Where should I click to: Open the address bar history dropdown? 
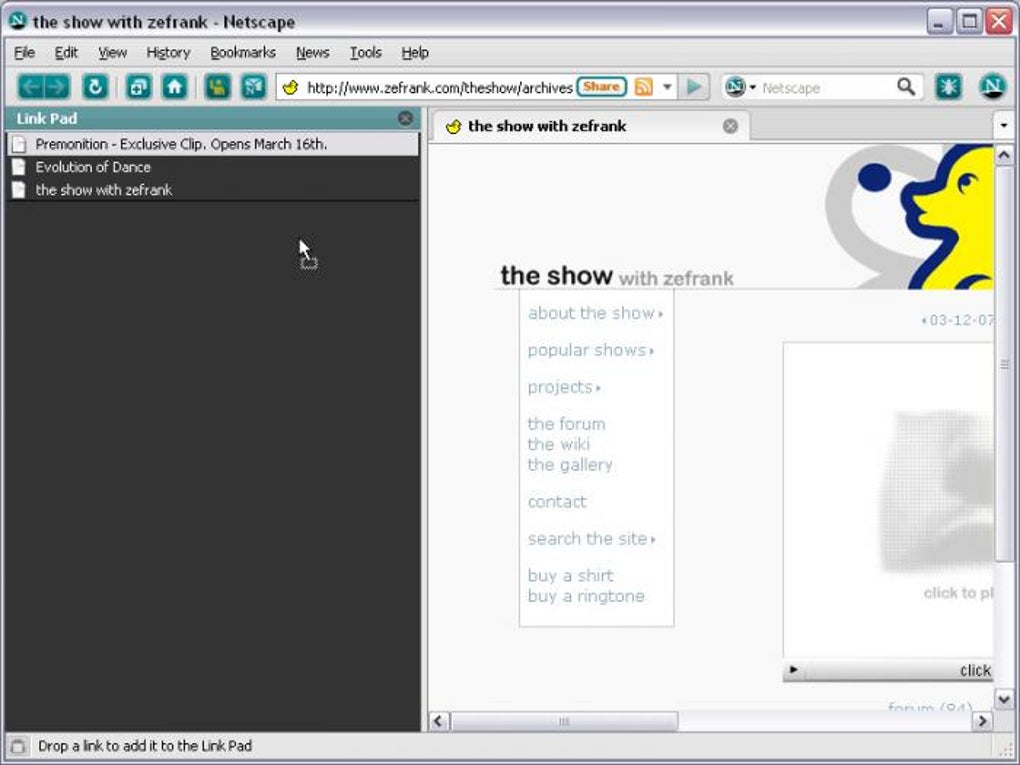667,87
